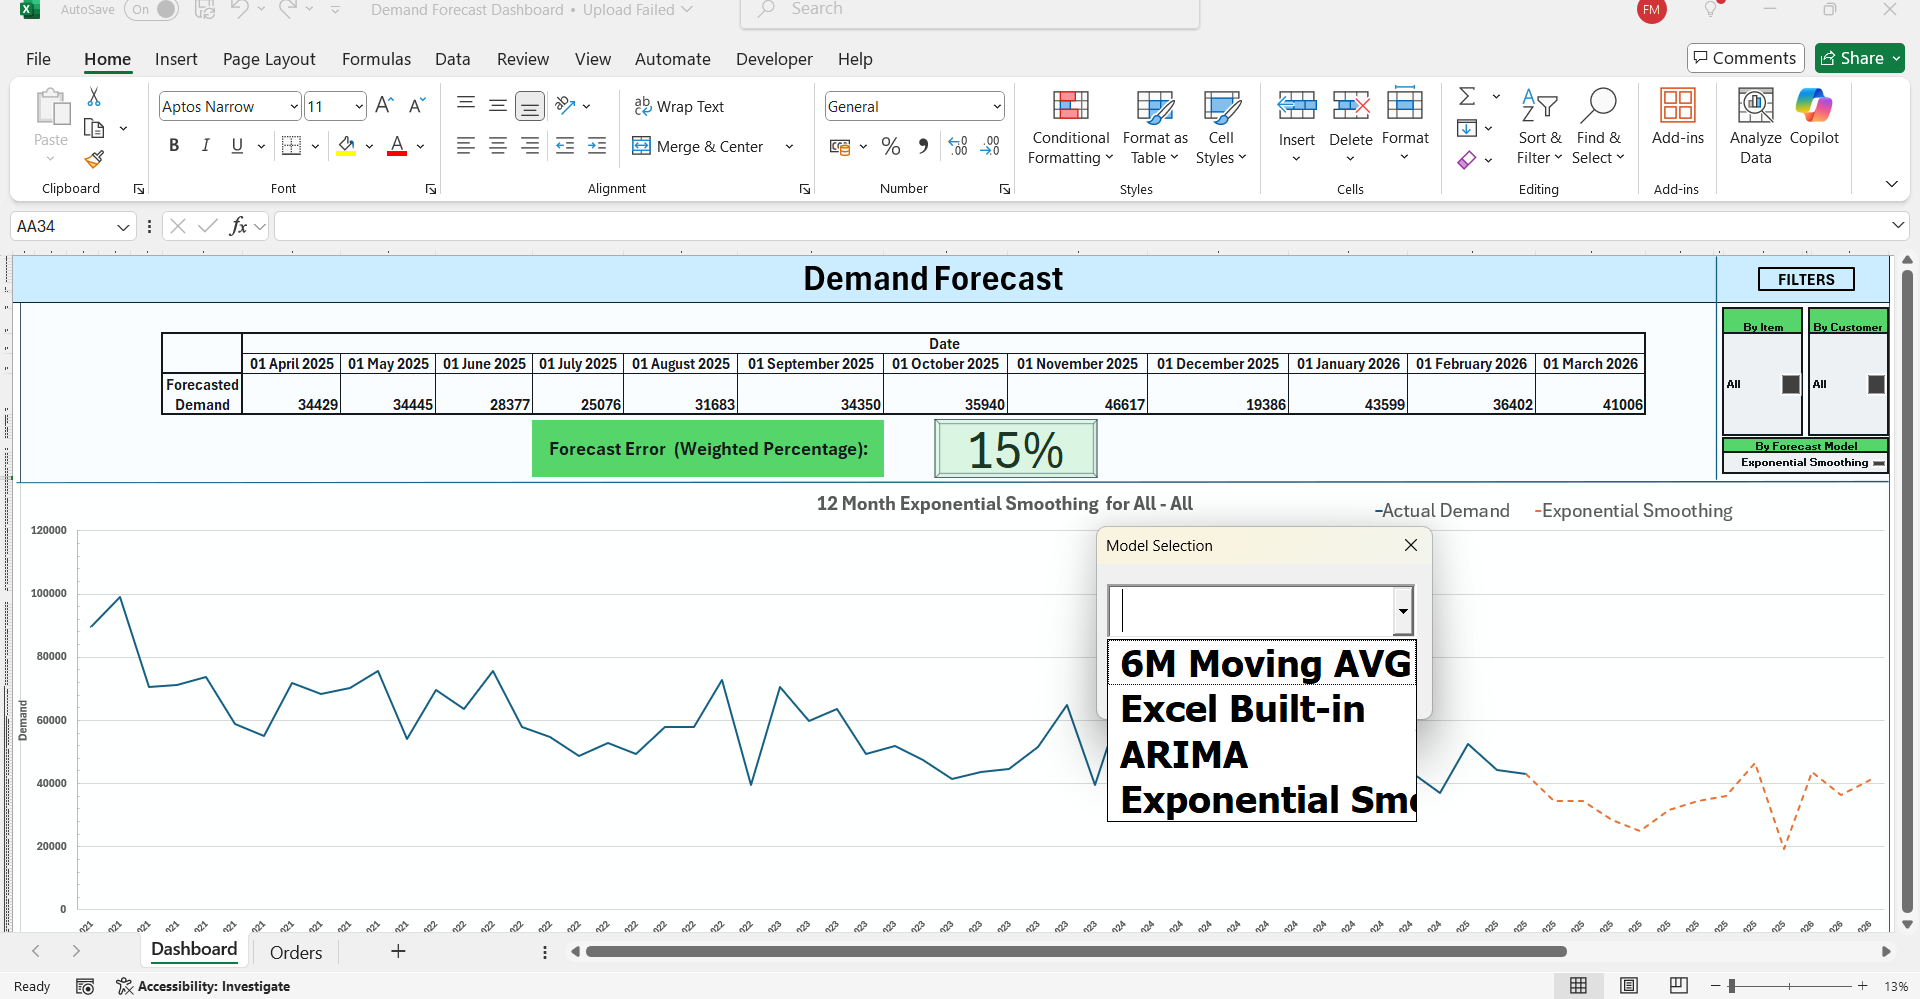Apply percent number style

pos(890,146)
